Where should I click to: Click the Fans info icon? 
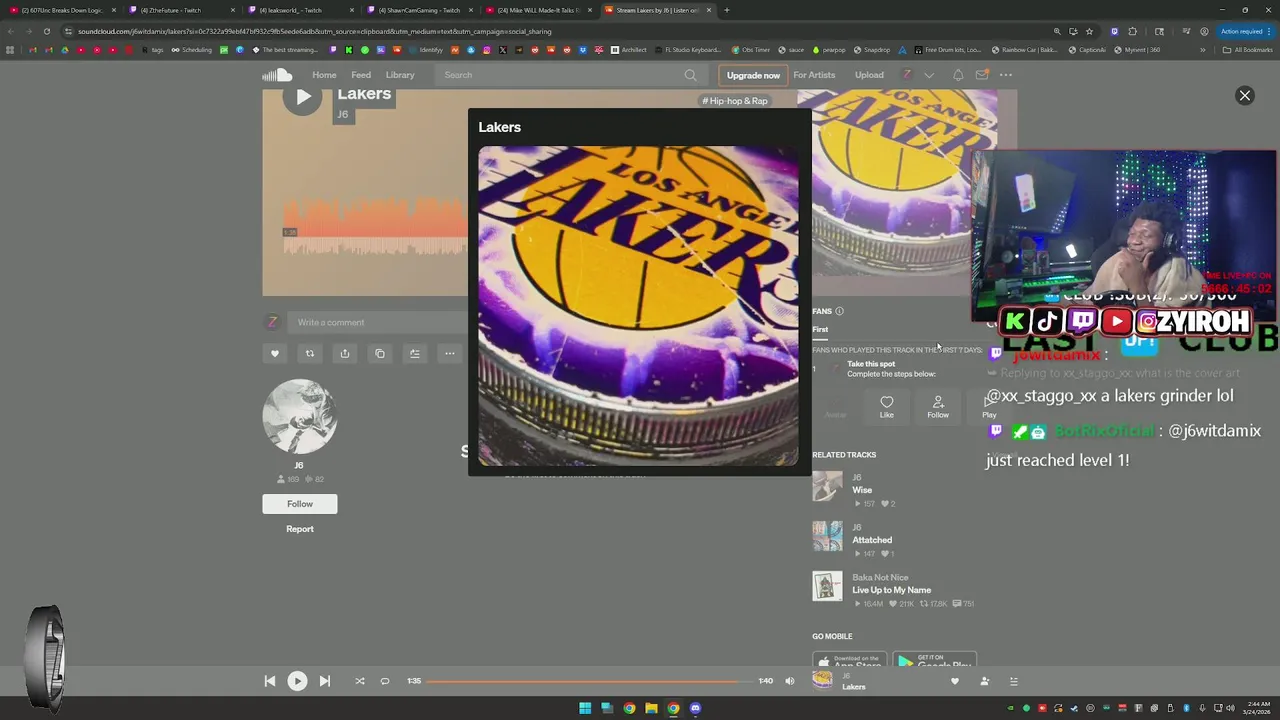click(839, 311)
